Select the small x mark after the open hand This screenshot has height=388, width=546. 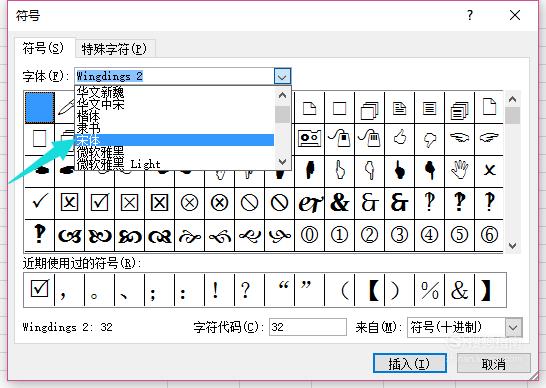(489, 170)
